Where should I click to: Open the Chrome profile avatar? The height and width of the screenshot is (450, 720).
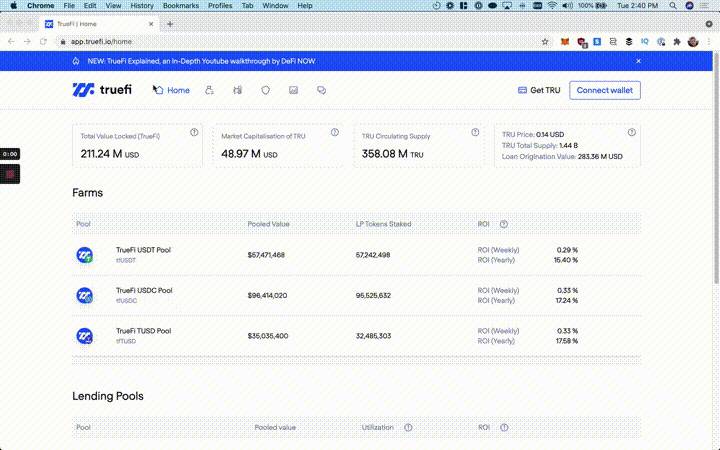693,42
